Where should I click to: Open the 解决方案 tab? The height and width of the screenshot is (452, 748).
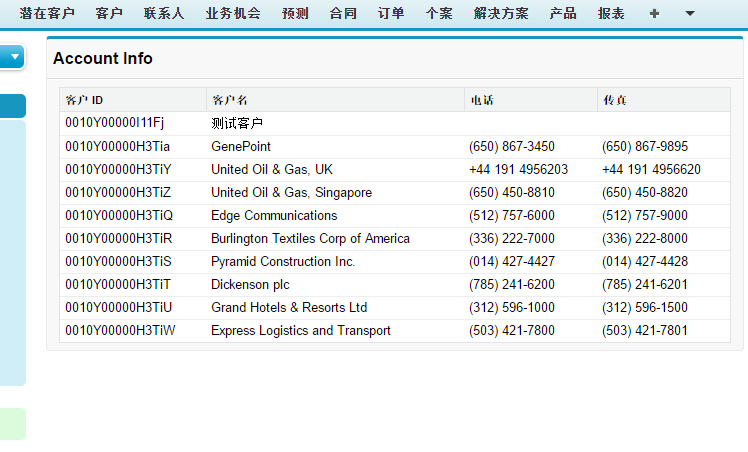pos(501,13)
